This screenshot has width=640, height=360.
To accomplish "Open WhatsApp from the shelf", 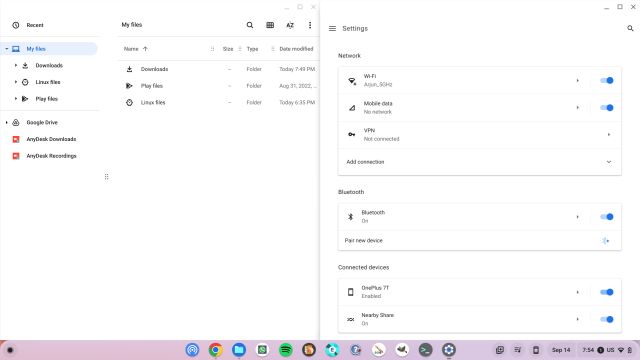I will pyautogui.click(x=262, y=350).
